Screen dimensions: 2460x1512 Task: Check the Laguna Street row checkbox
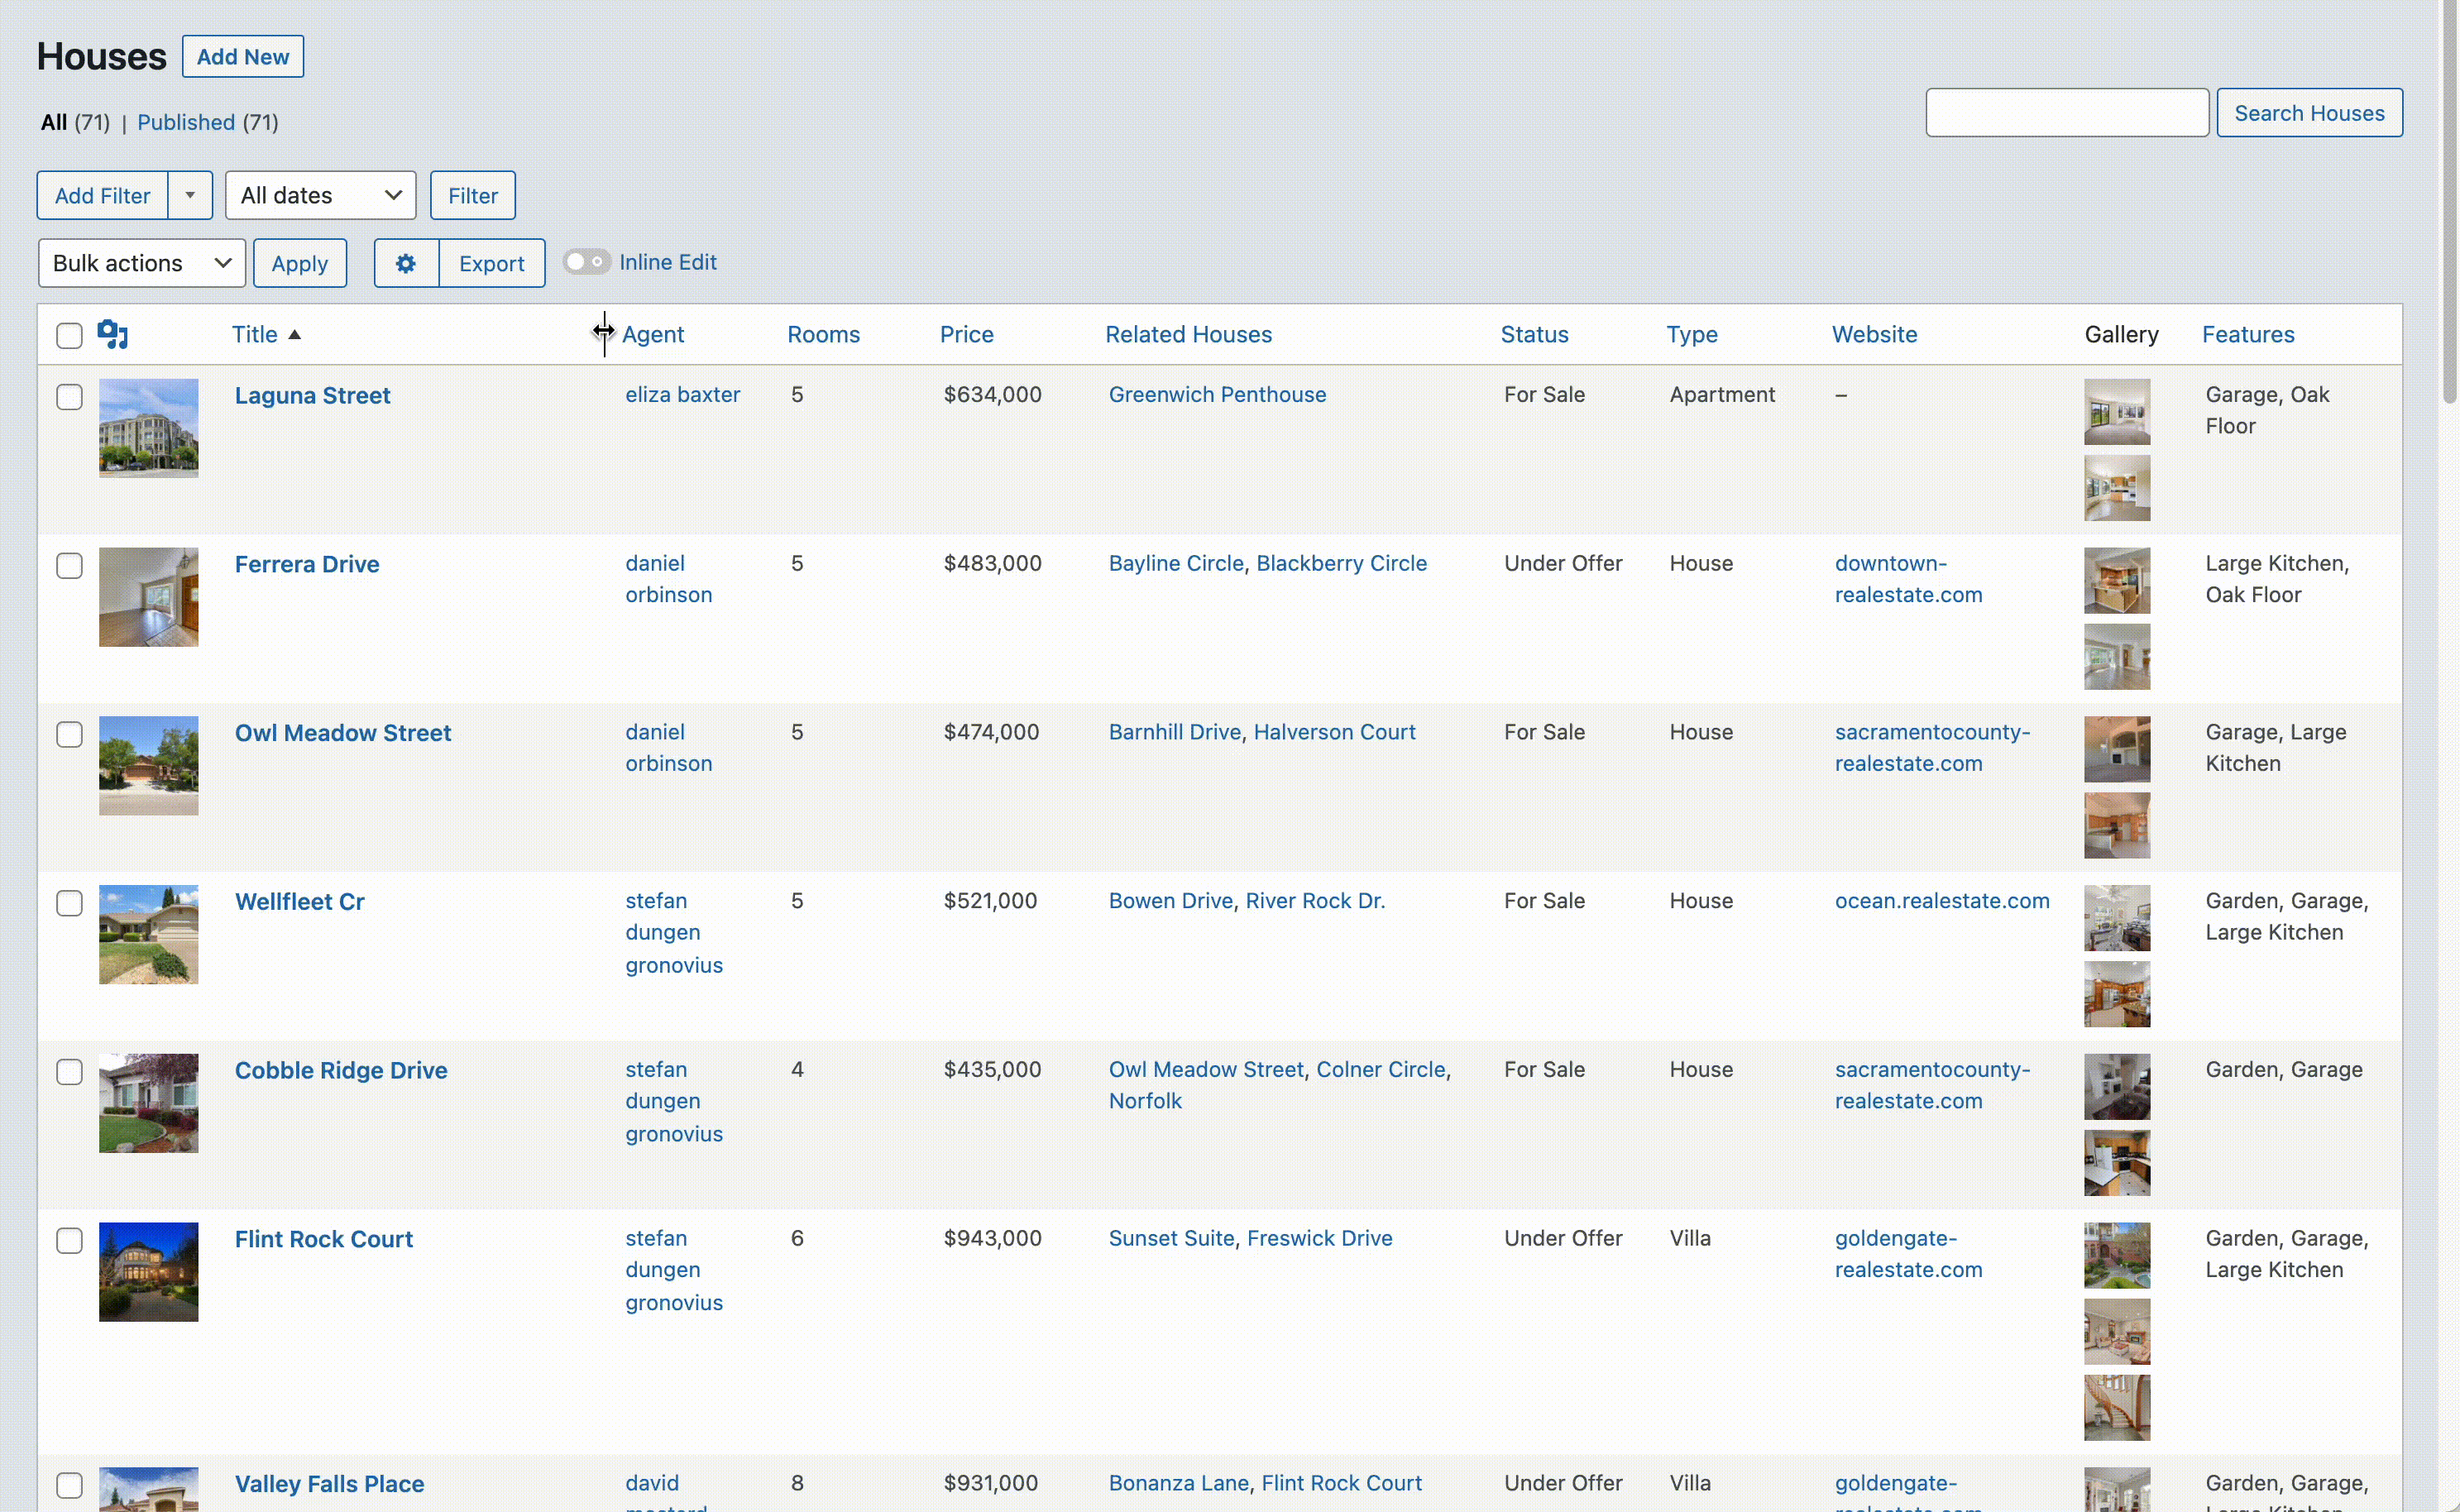click(x=69, y=395)
